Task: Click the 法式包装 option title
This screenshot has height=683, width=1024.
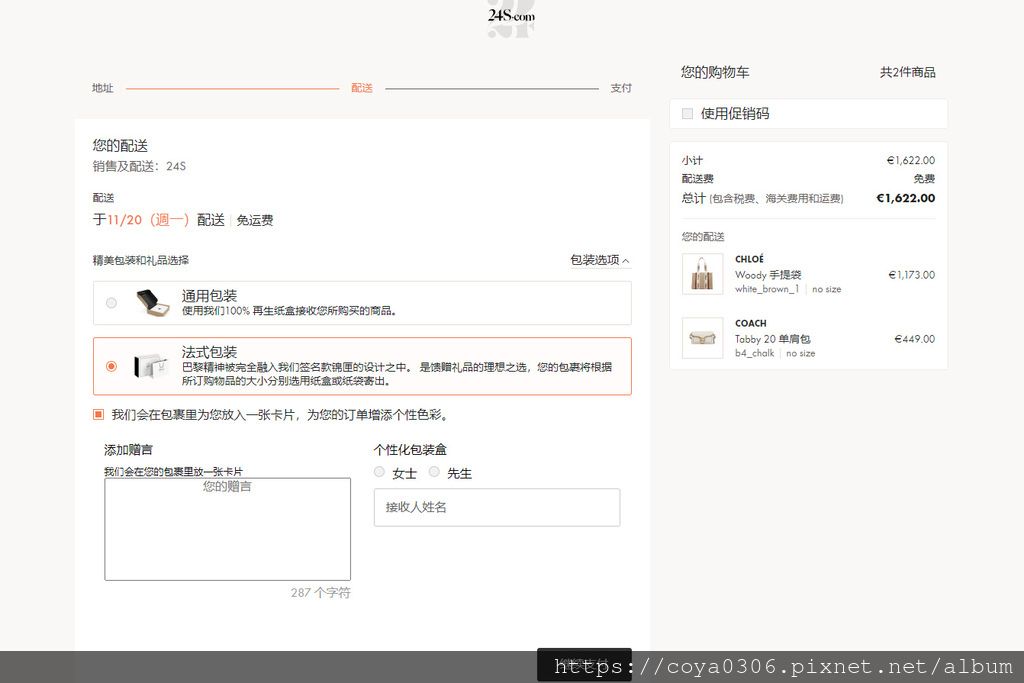Action: (x=209, y=352)
